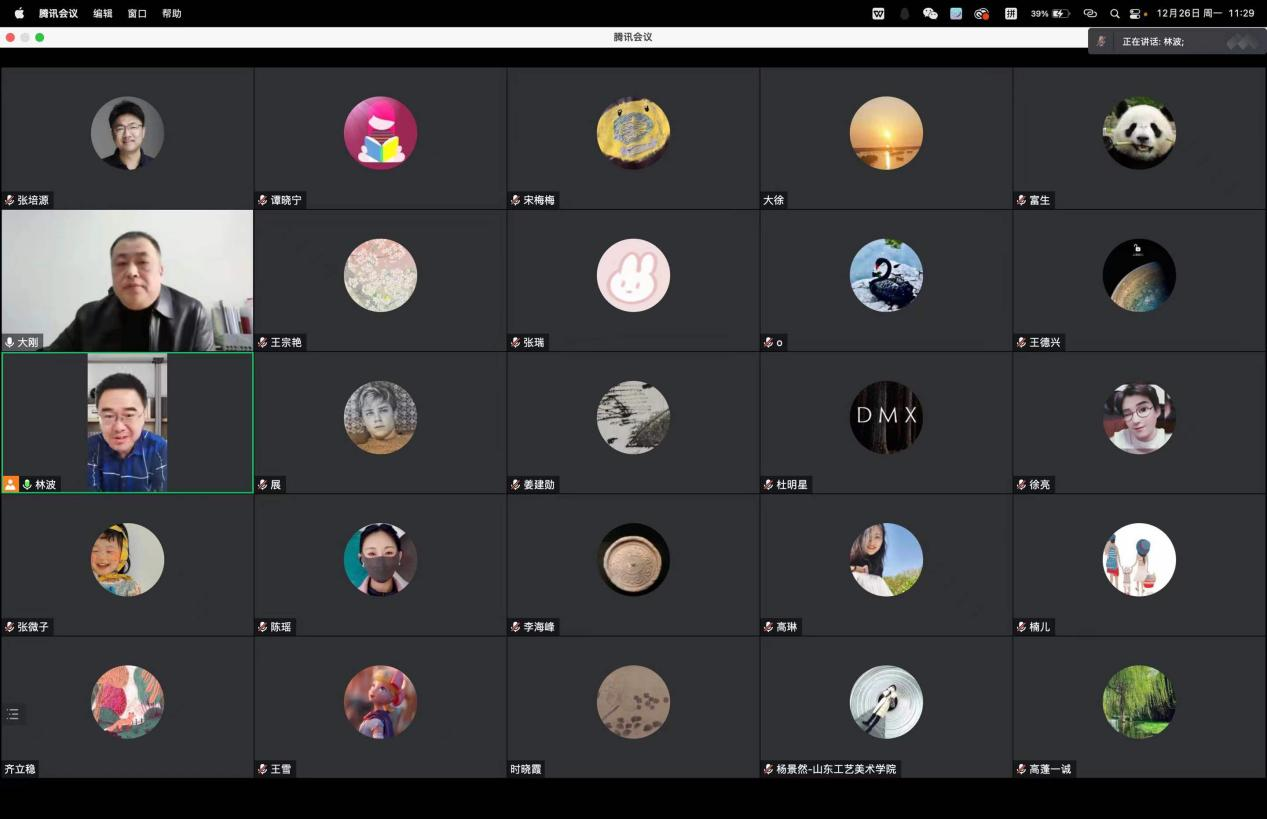
Task: Click the muted mic icon beside 张培源
Action: click(10, 200)
